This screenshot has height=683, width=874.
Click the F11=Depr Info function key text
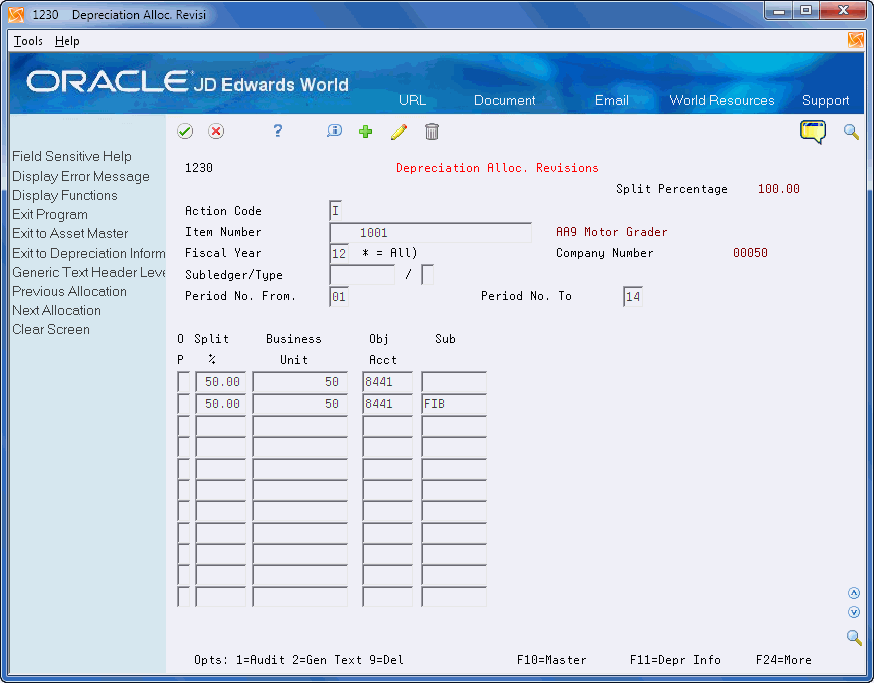pos(675,660)
